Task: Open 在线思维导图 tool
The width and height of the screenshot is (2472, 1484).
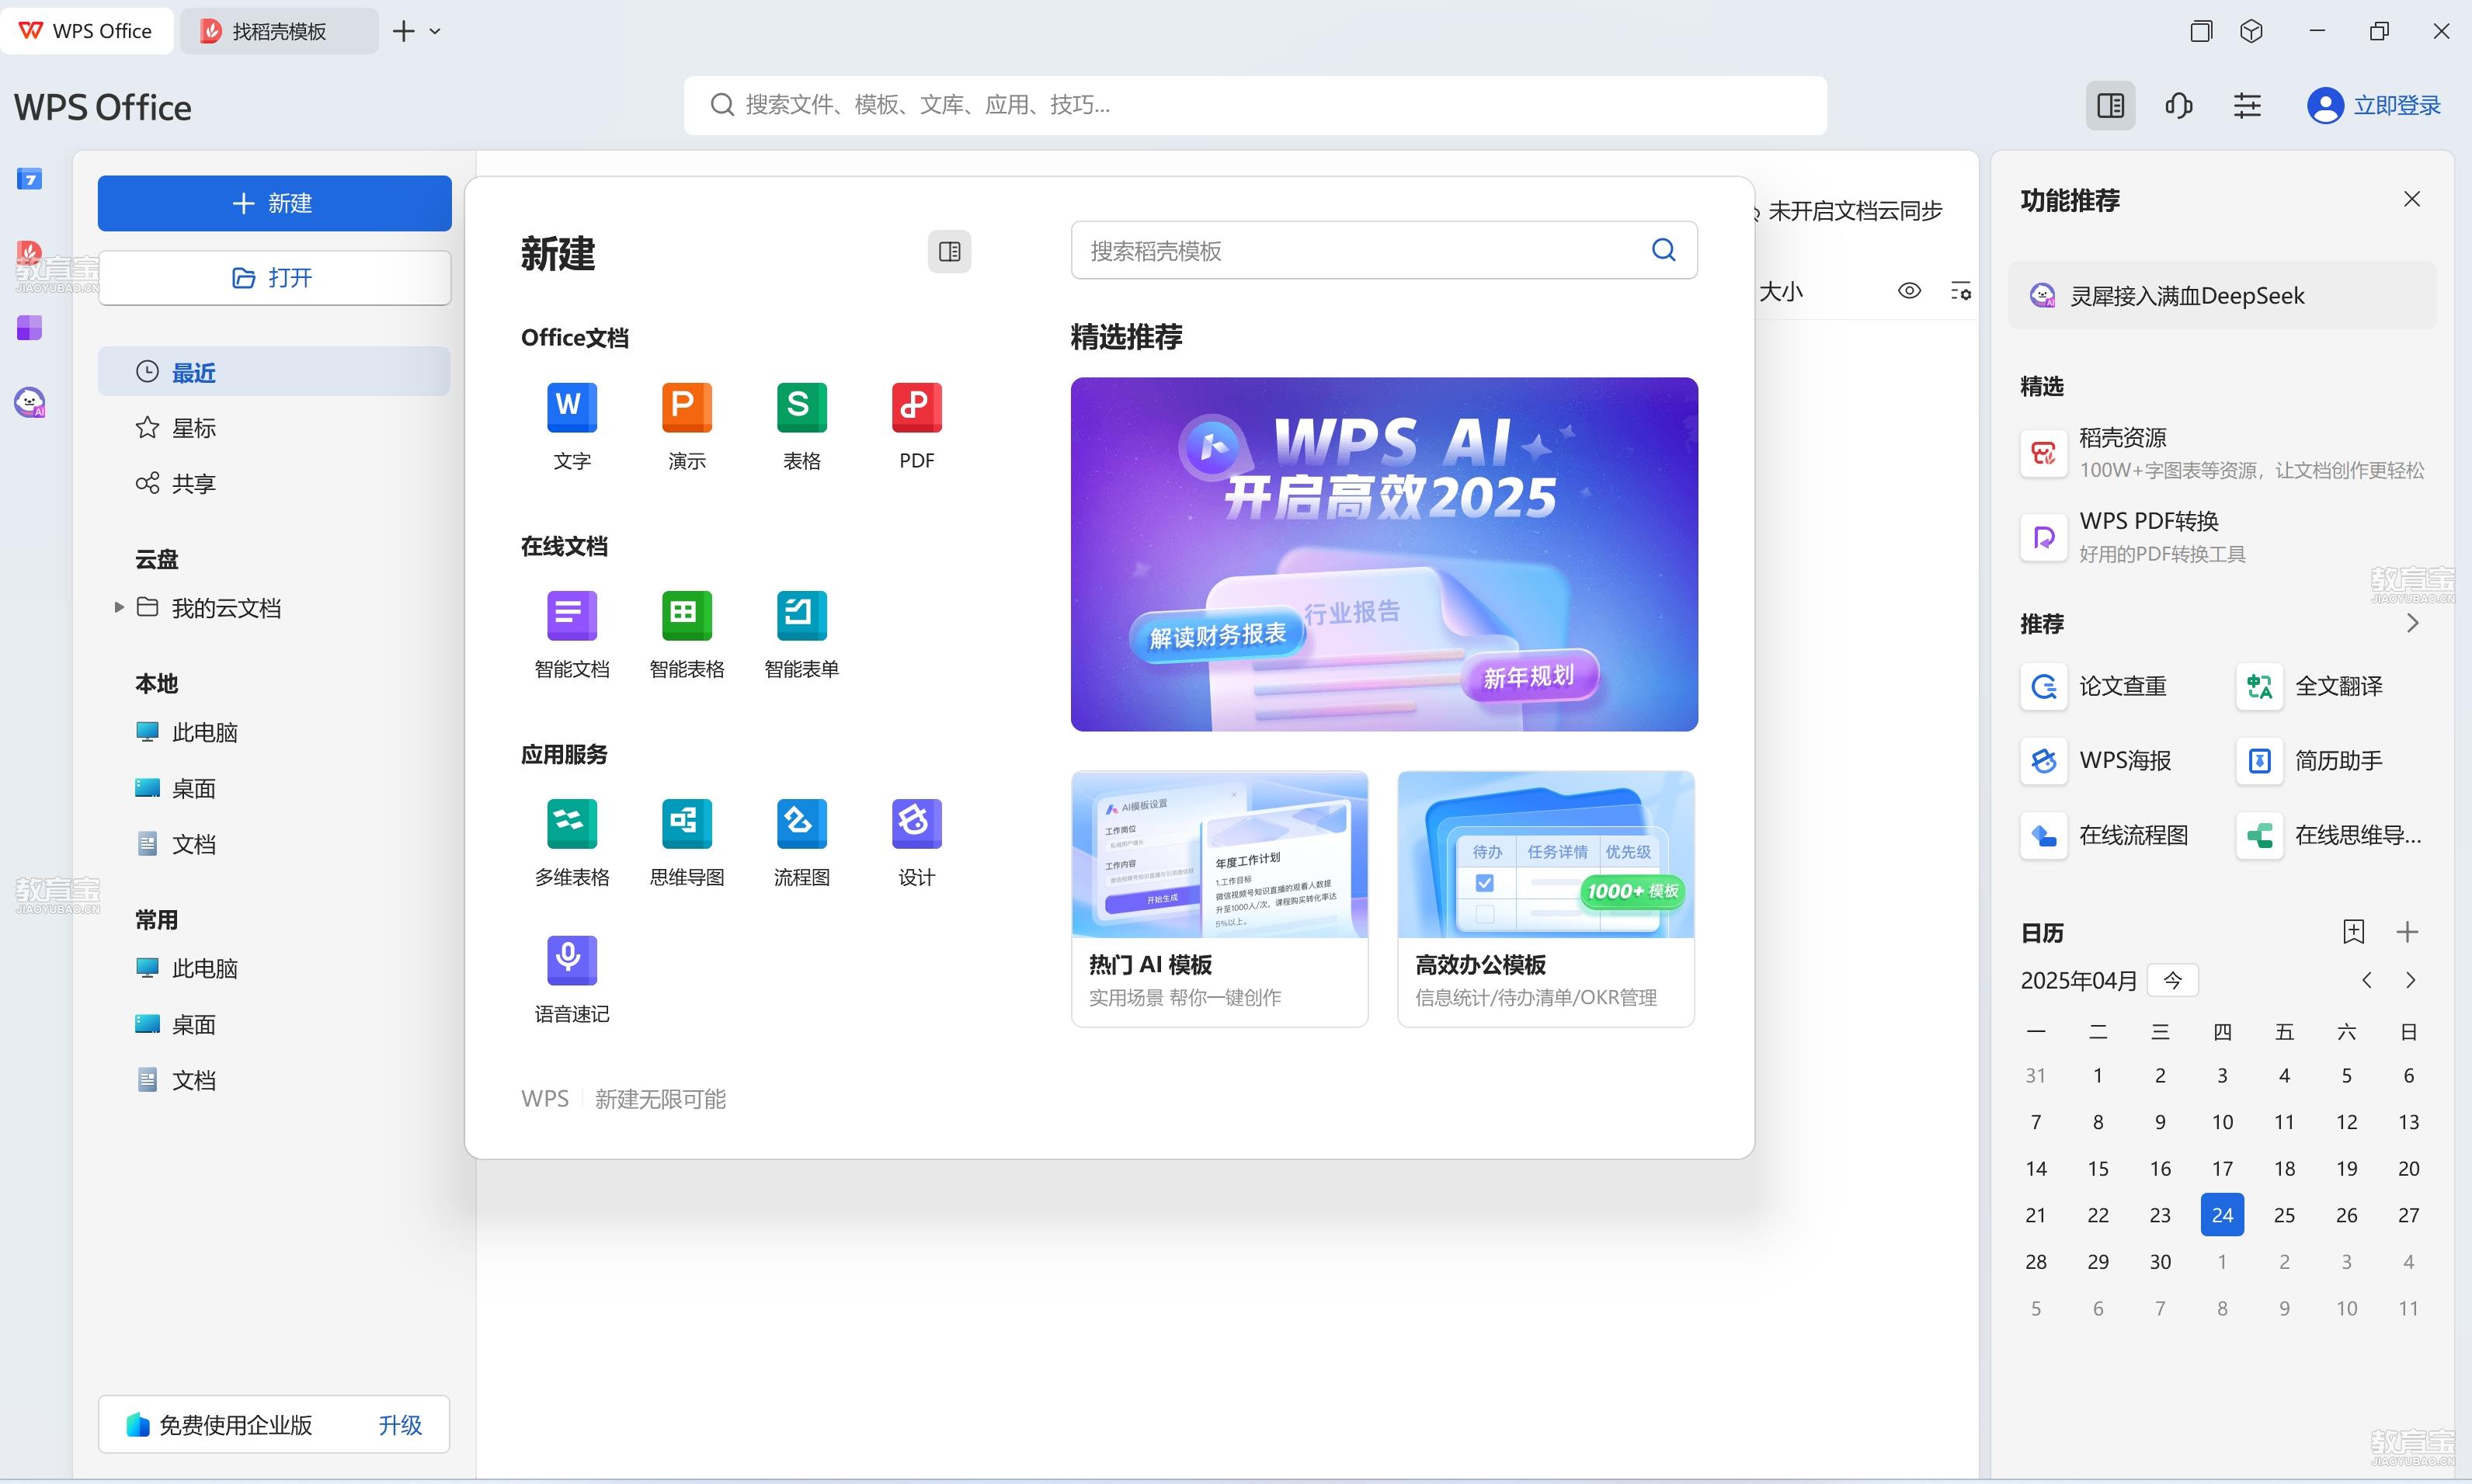Action: [x=2330, y=835]
